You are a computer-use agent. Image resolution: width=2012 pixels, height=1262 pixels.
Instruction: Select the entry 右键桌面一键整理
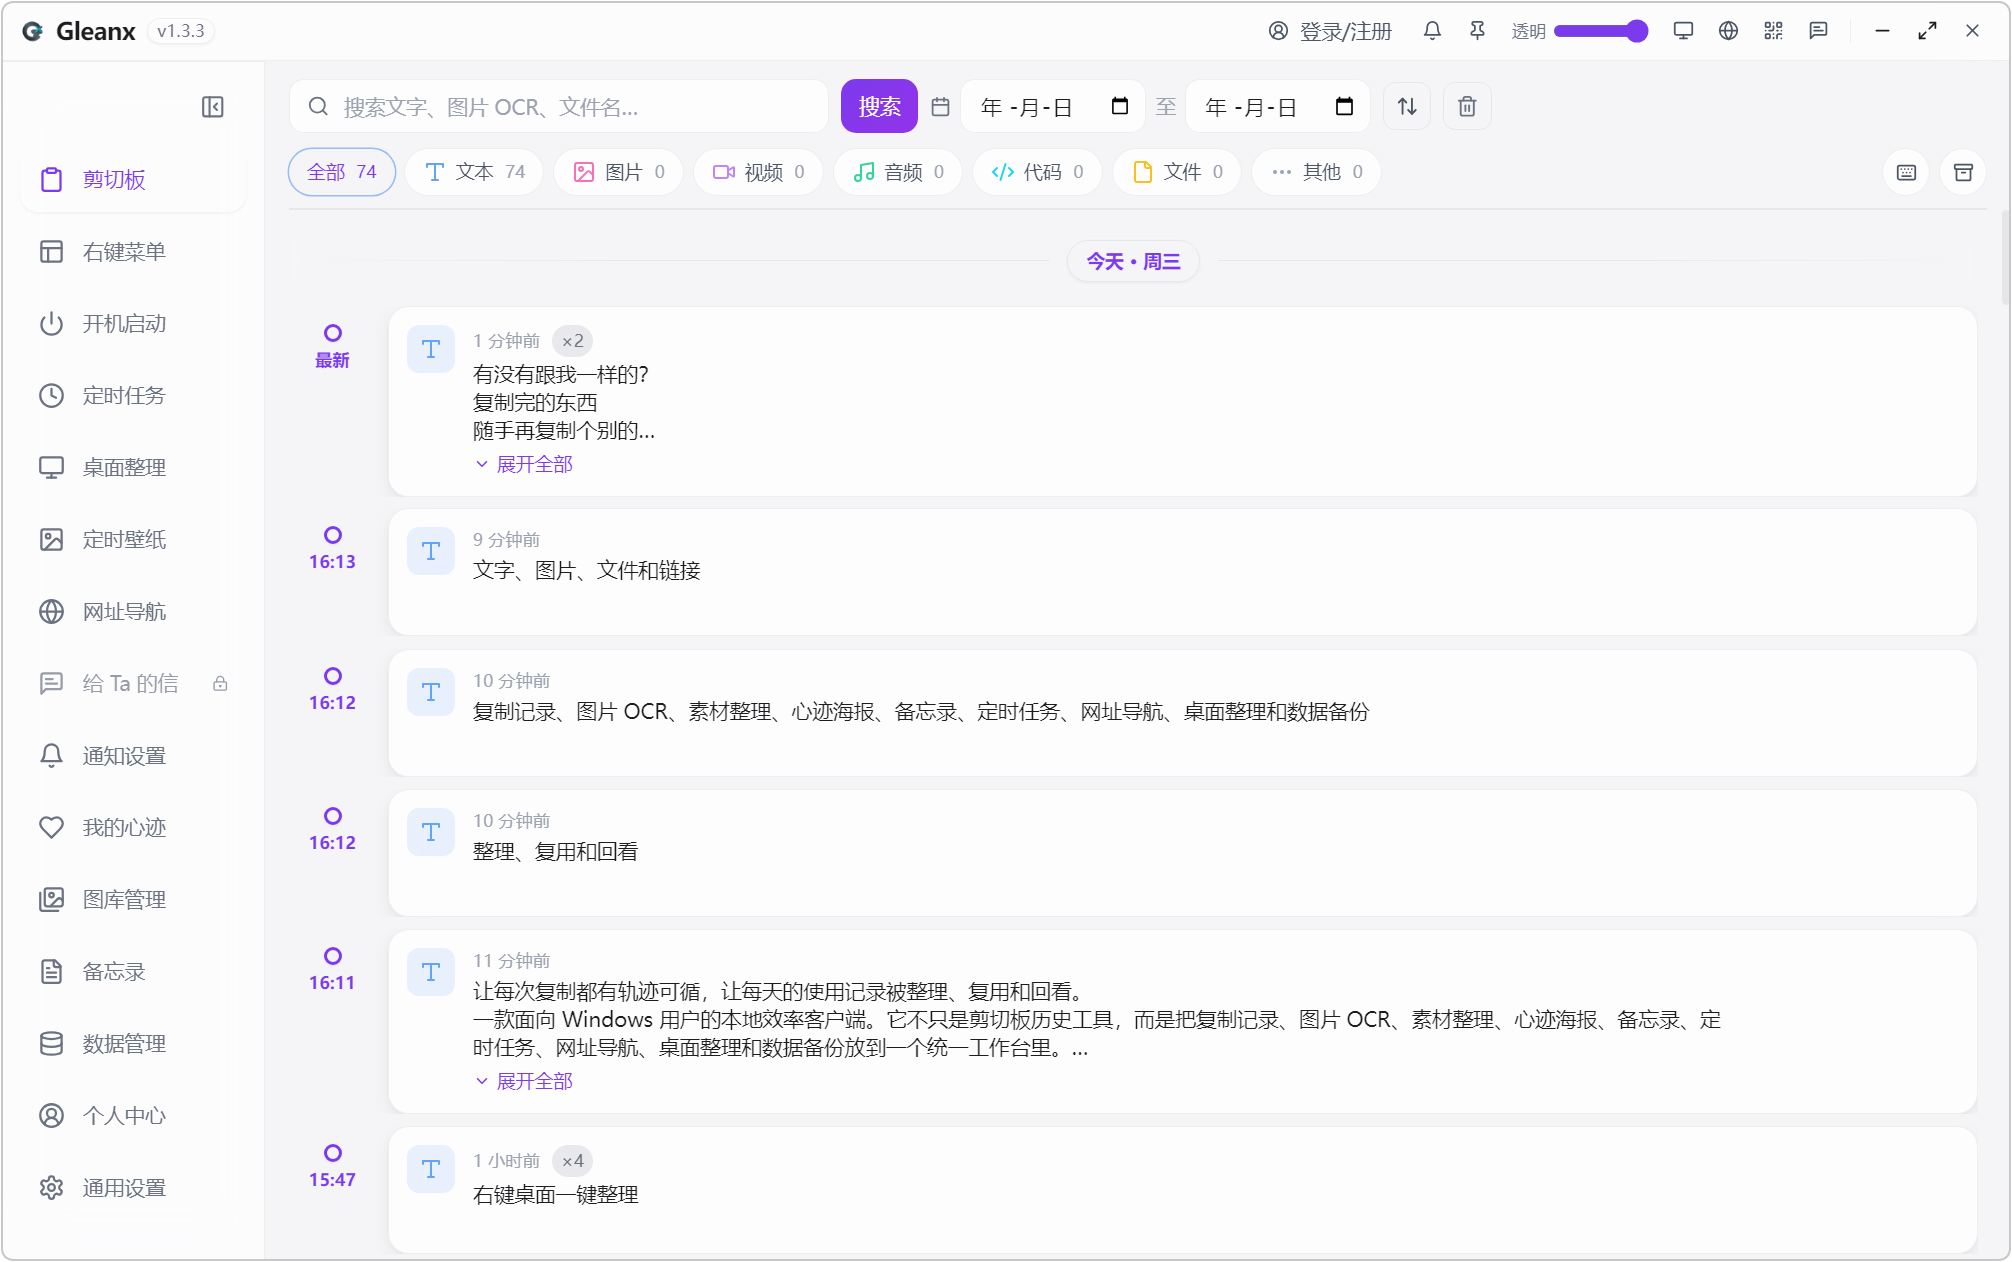click(1182, 1190)
